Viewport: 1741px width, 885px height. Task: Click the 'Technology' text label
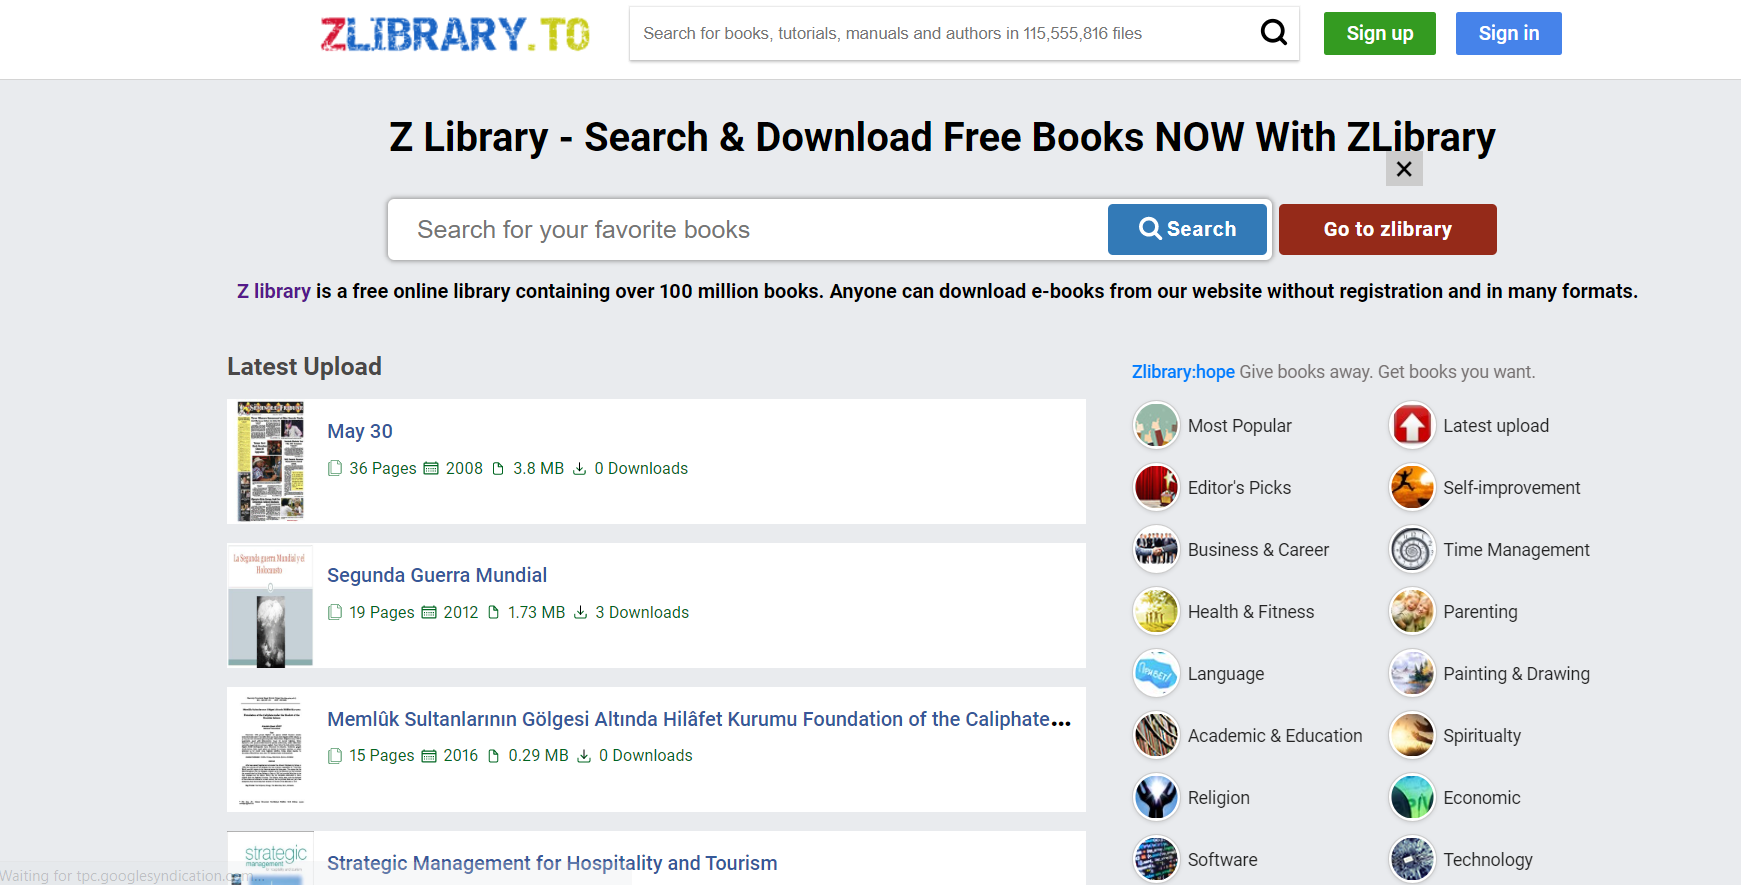[x=1488, y=860]
